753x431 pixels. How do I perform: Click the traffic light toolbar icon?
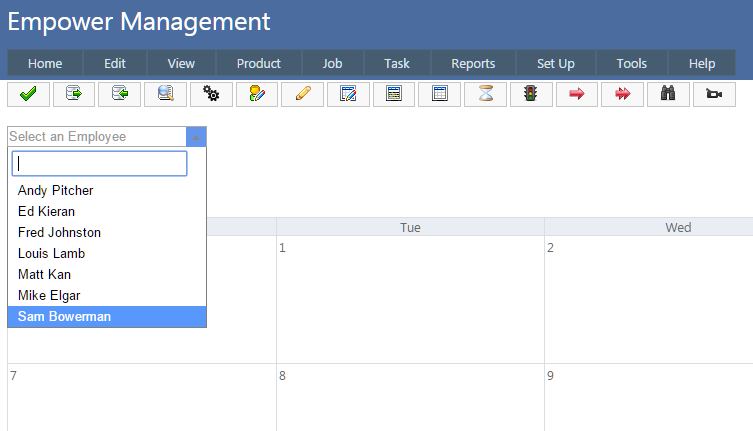click(531, 94)
